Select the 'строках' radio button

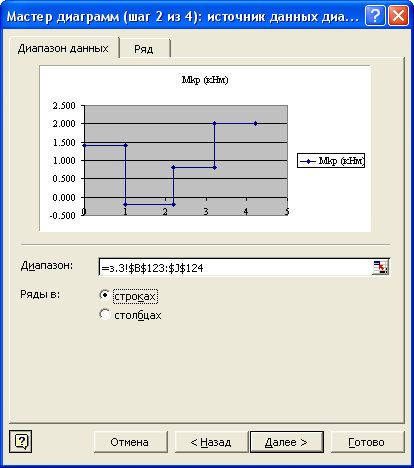pos(105,295)
